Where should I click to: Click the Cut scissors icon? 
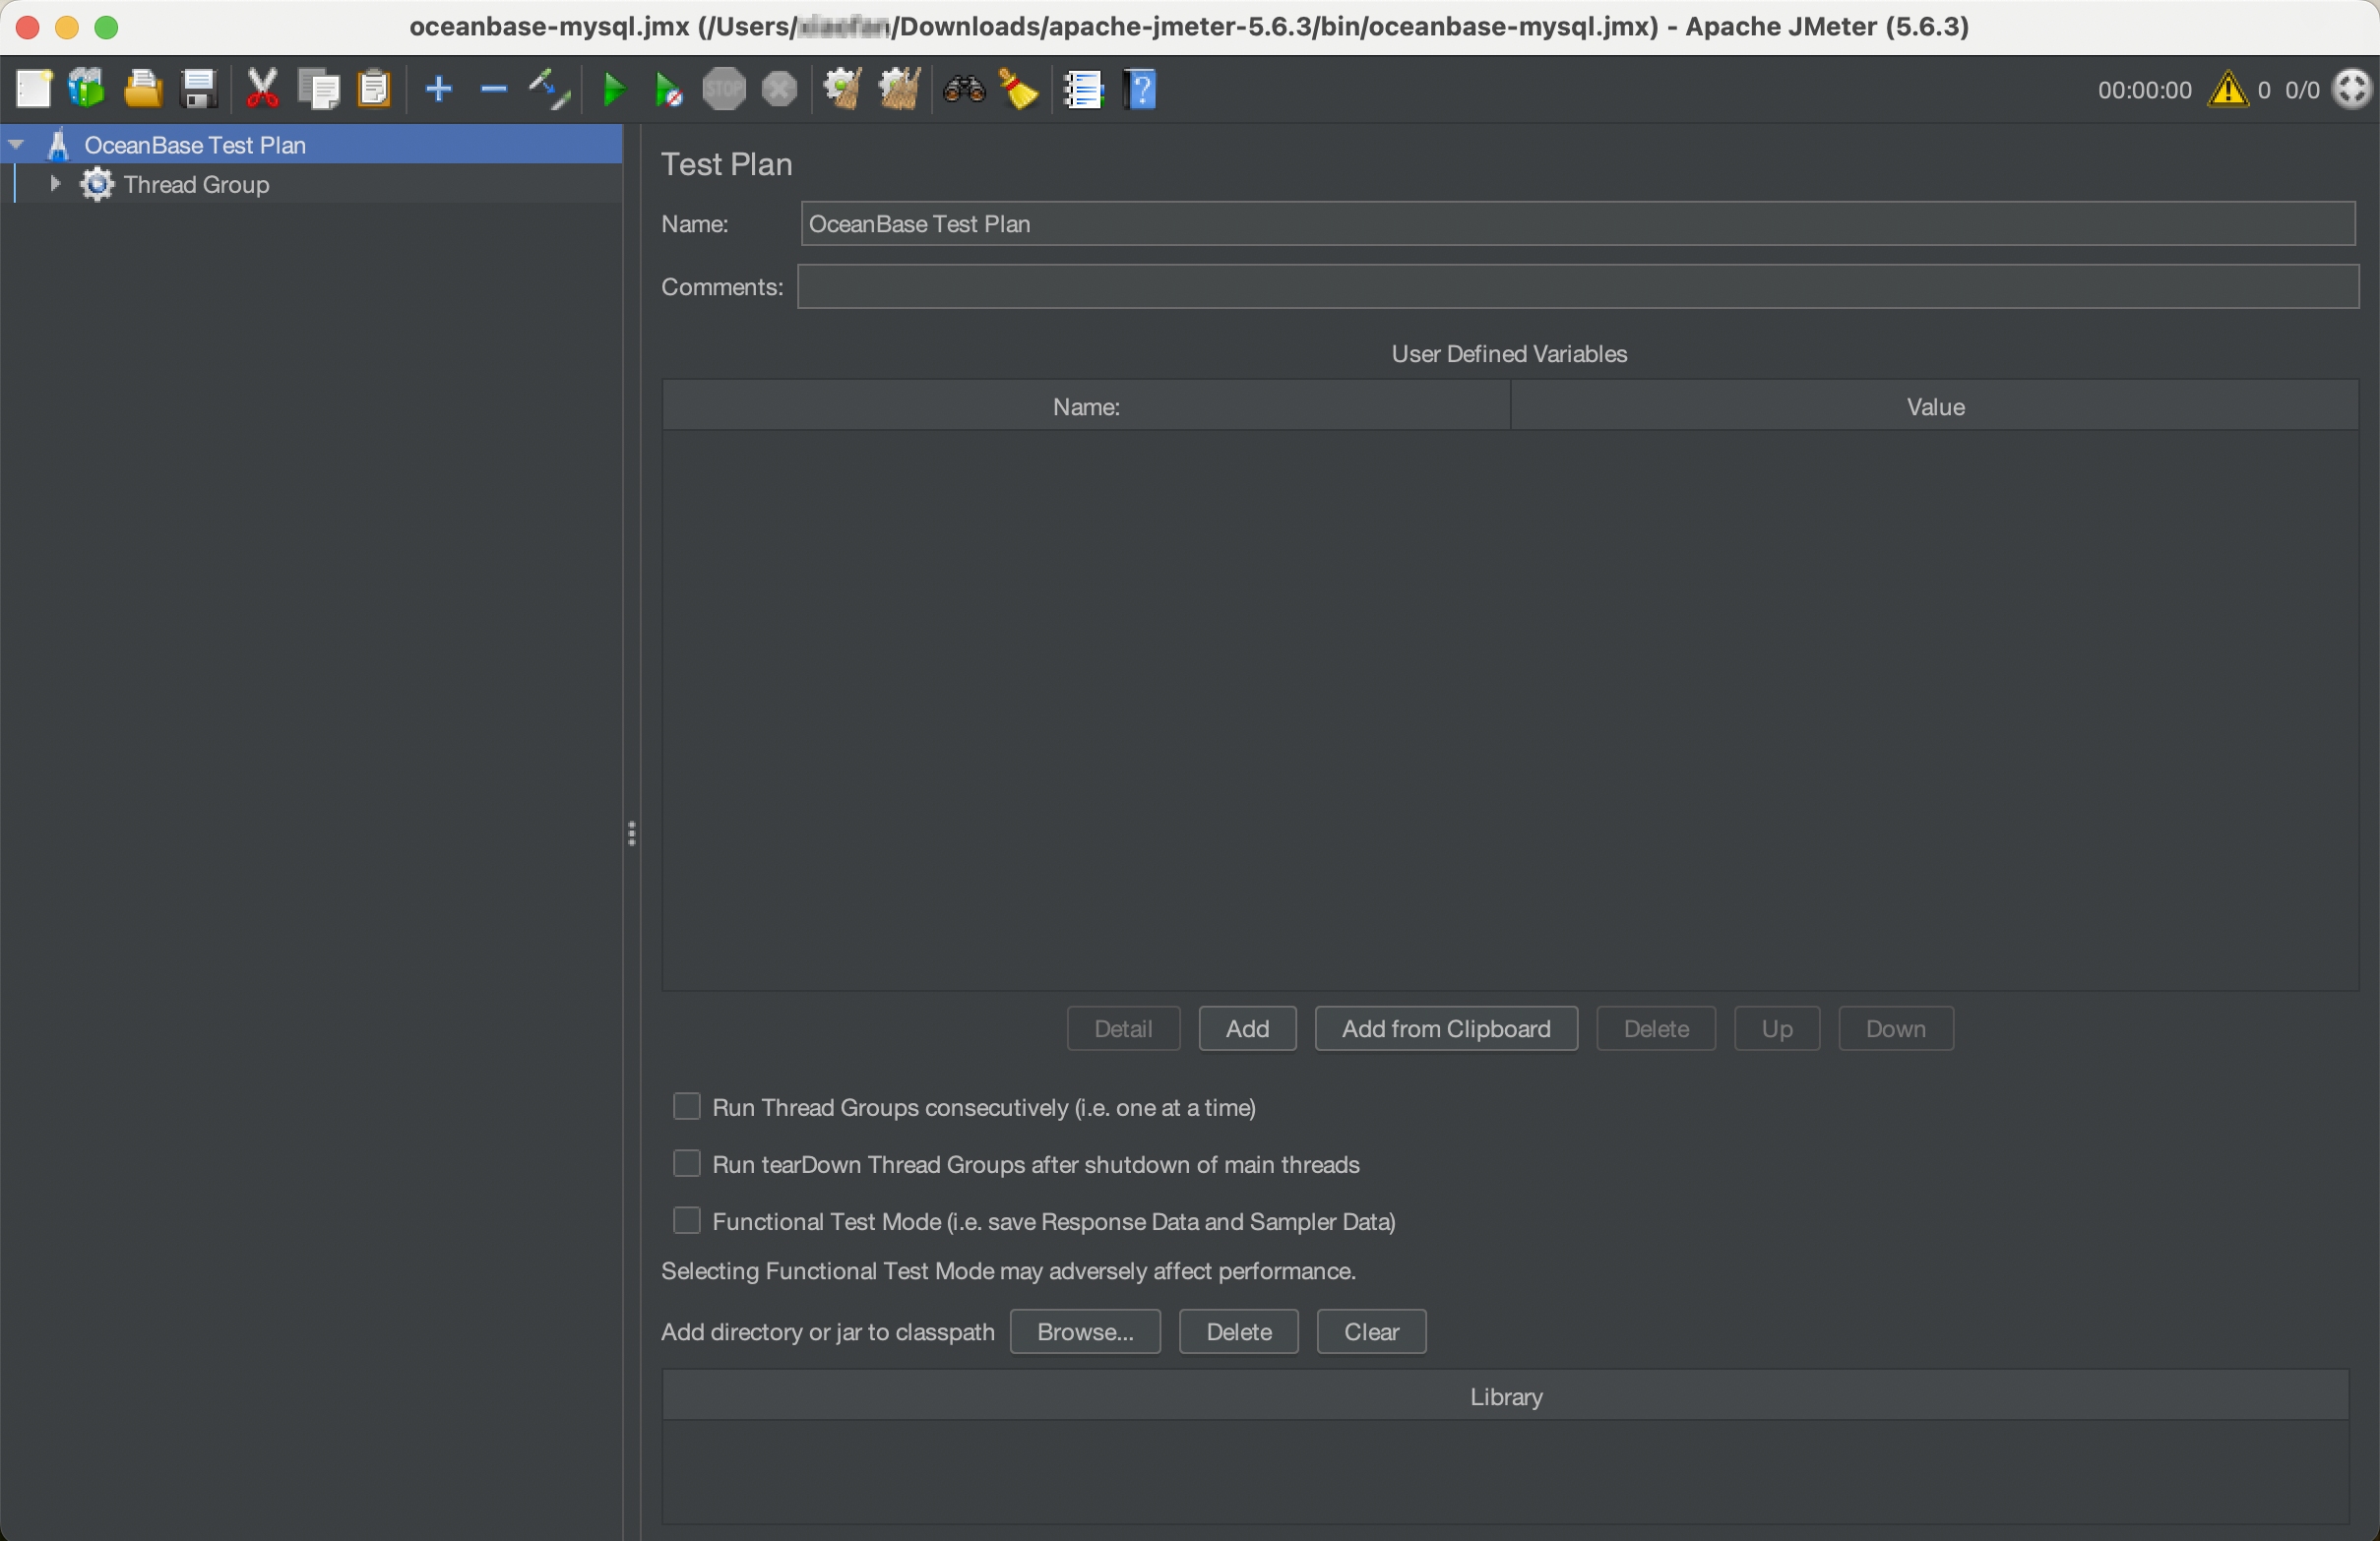click(262, 89)
